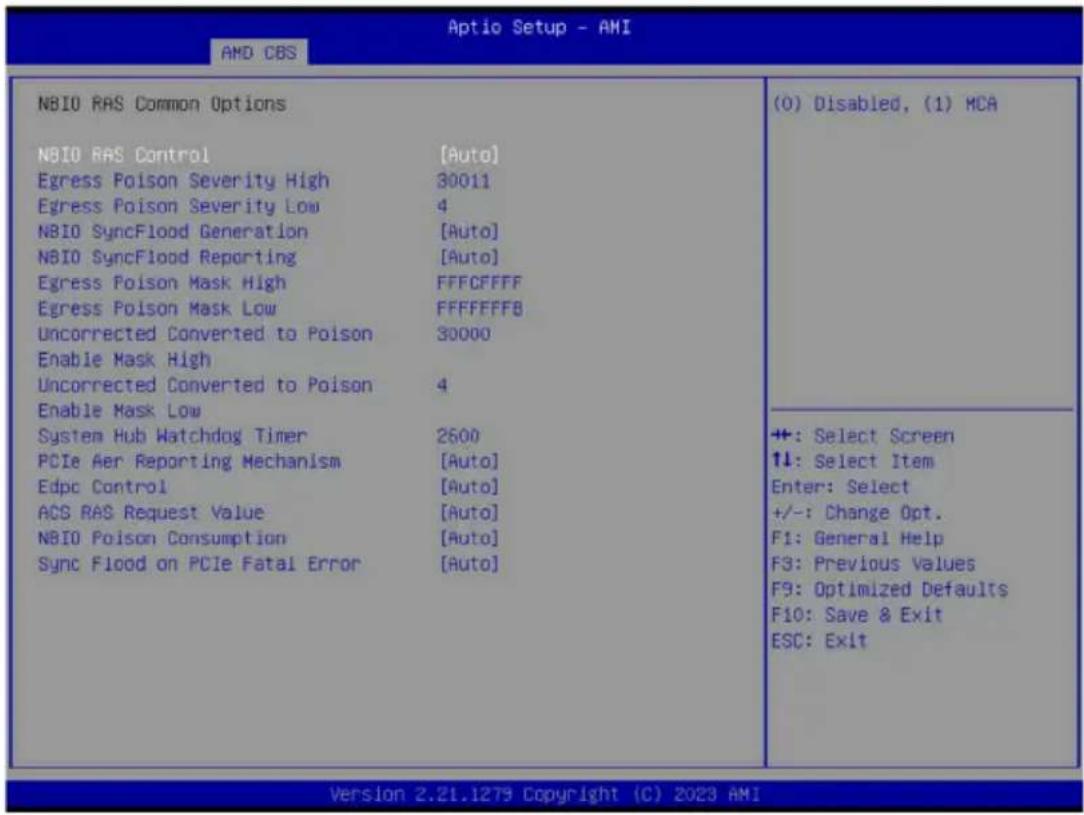The width and height of the screenshot is (1084, 815).
Task: Highlight NBIO SyncFlood Reporting label
Action: [167, 257]
